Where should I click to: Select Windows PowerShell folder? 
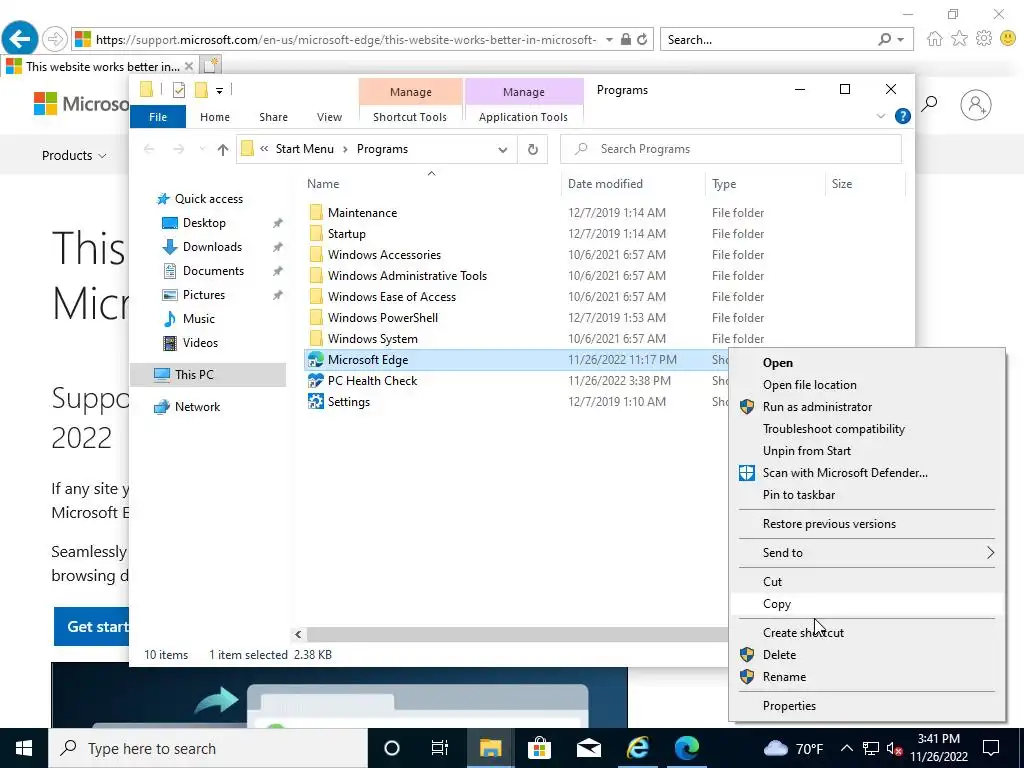point(383,318)
